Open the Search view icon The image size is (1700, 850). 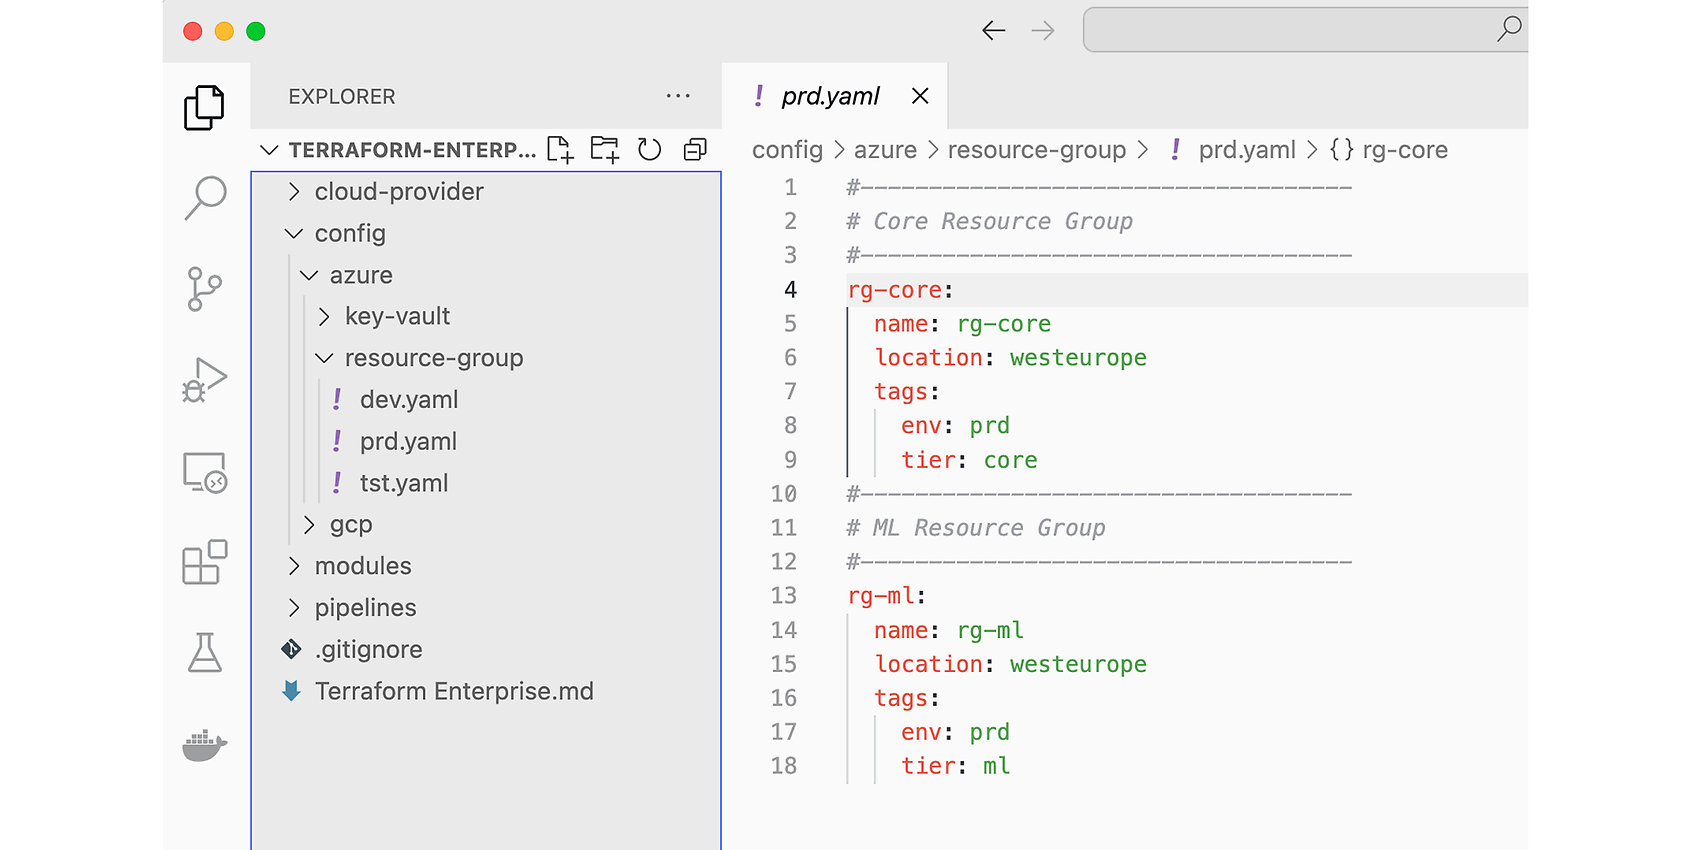205,198
